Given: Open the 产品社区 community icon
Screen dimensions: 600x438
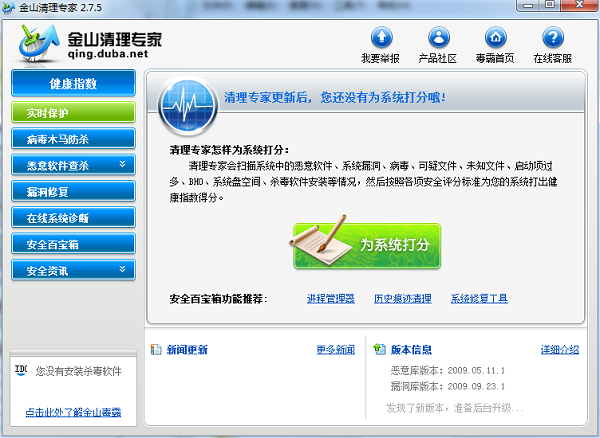Looking at the screenshot, I should (x=439, y=37).
